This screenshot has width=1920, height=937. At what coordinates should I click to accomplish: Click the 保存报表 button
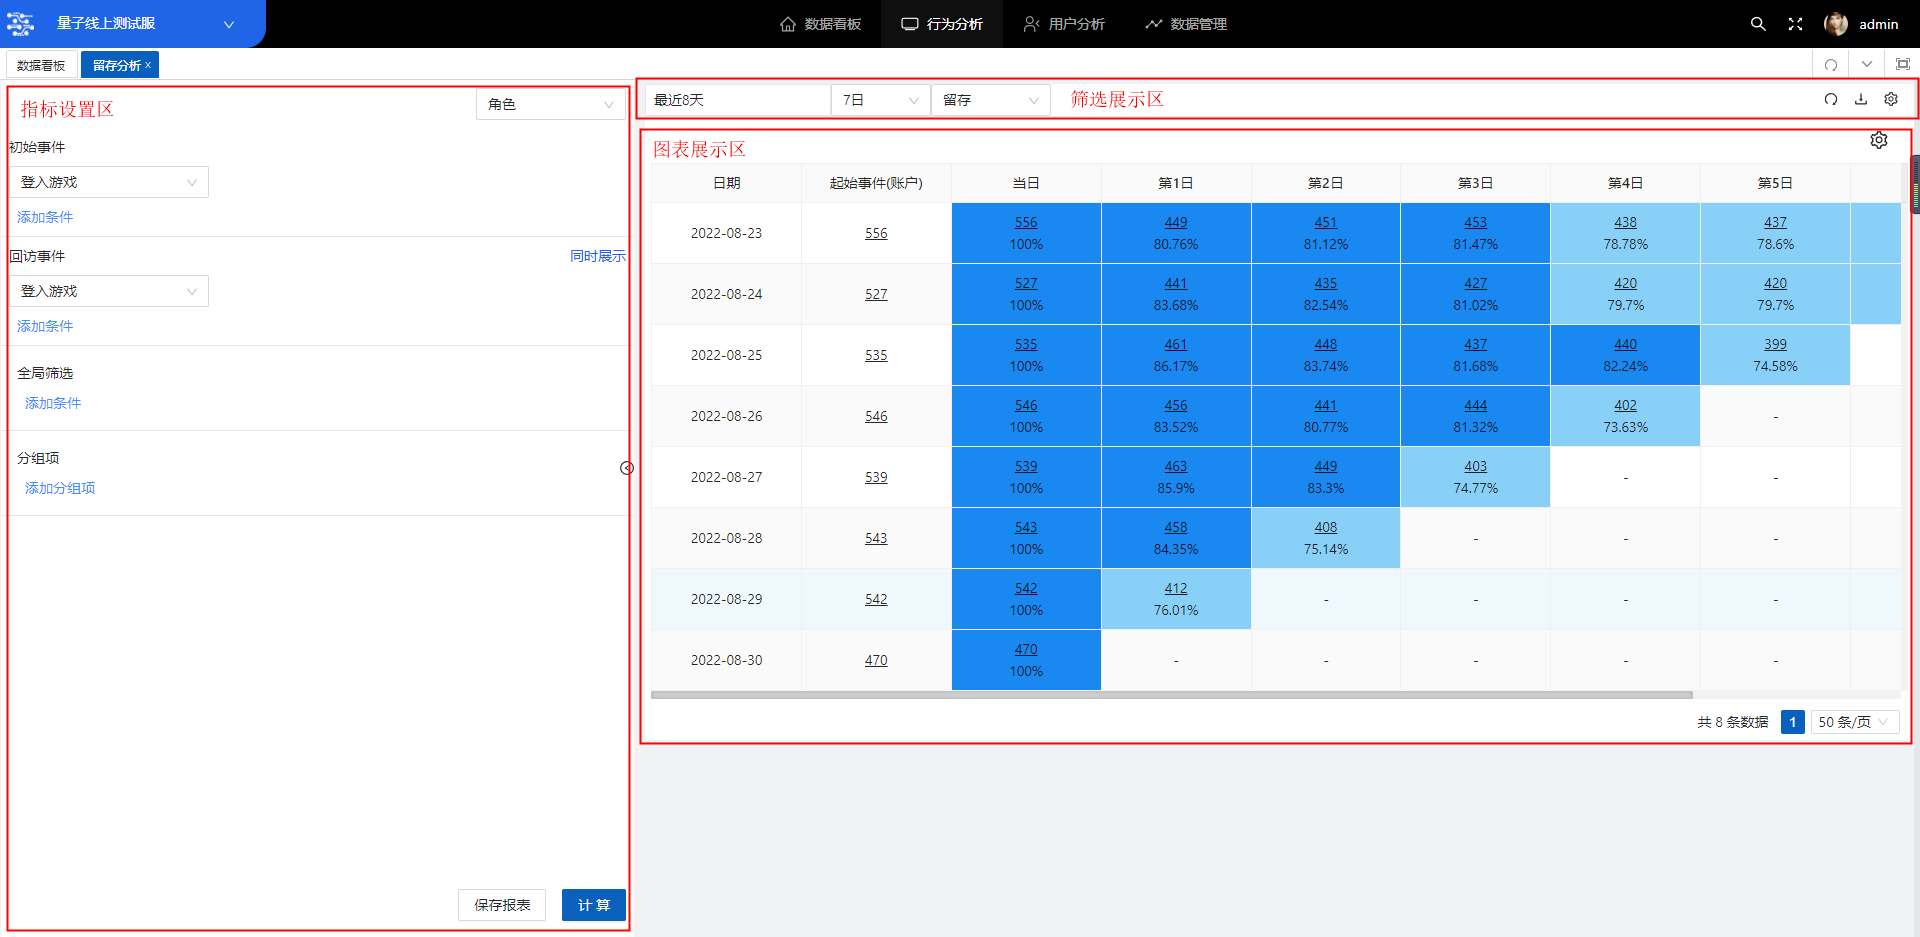(x=502, y=905)
